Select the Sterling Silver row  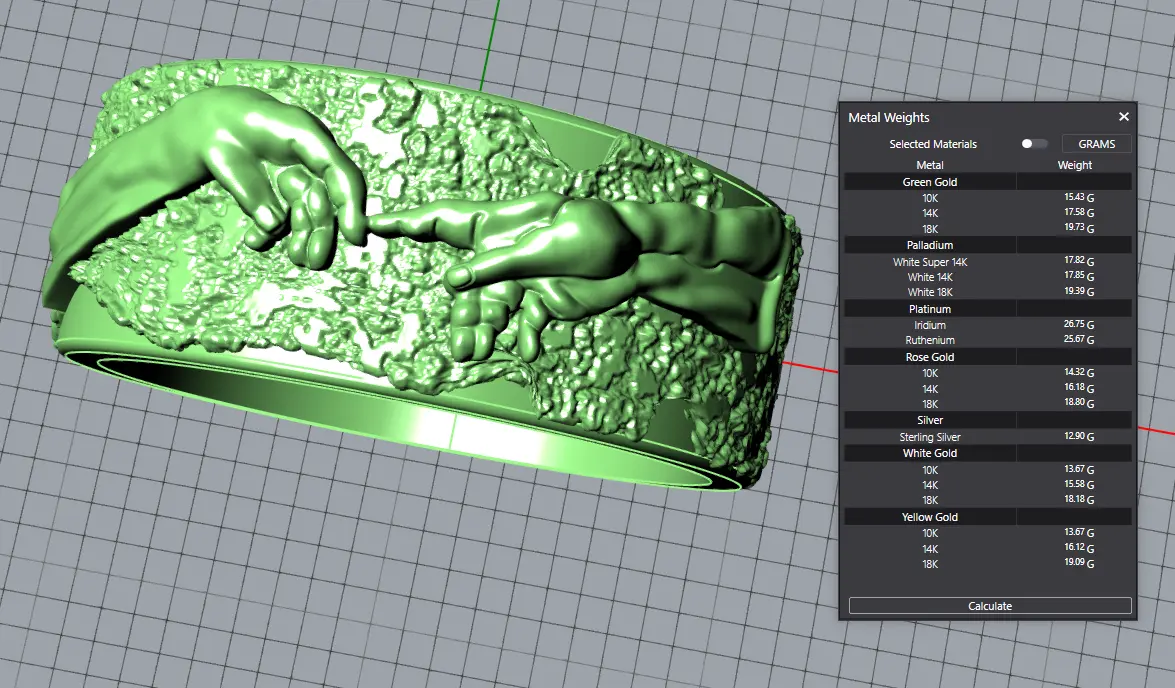point(929,437)
